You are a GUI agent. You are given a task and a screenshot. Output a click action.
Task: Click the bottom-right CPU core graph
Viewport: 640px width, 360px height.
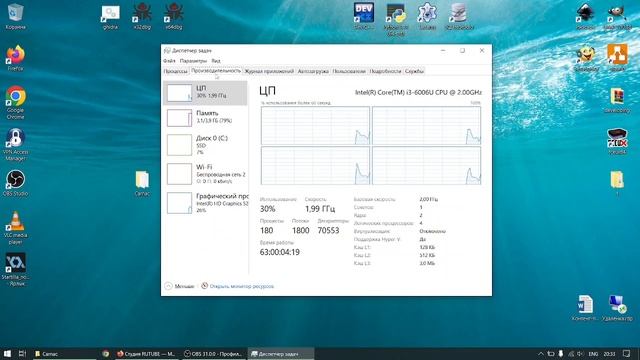[x=427, y=166]
